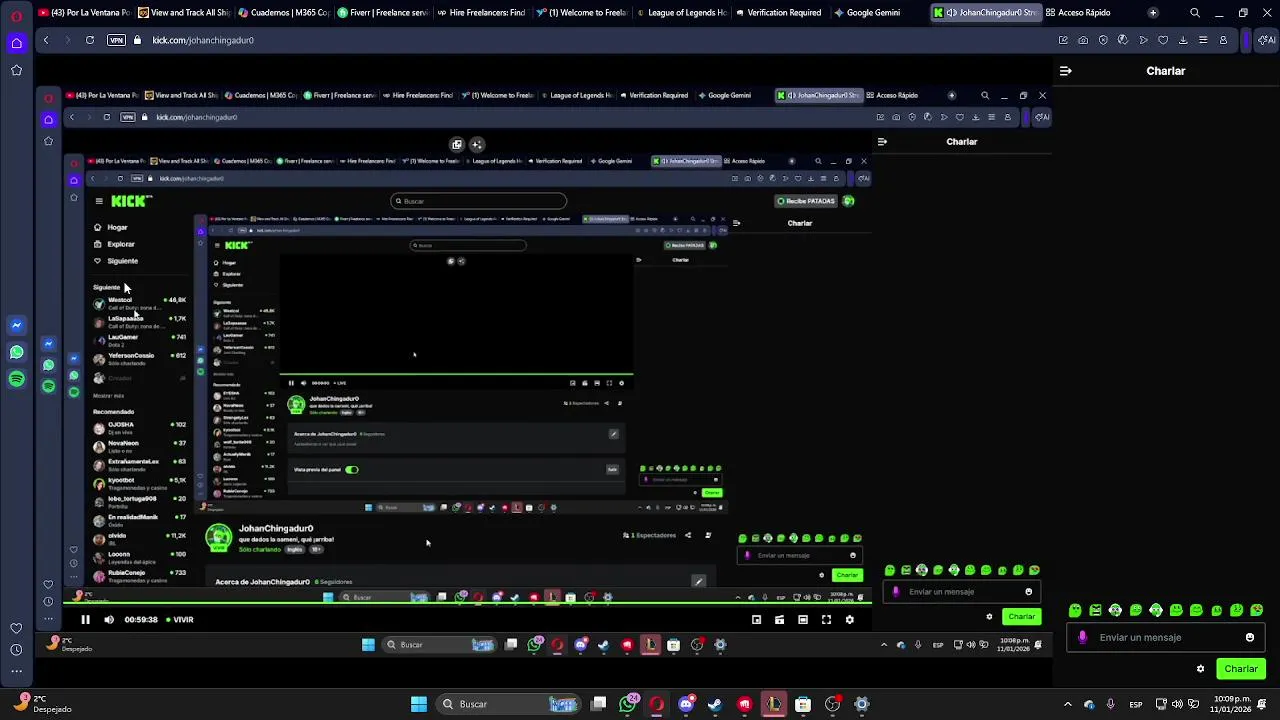Open Easy Setup menu lines icon

[x=1203, y=40]
